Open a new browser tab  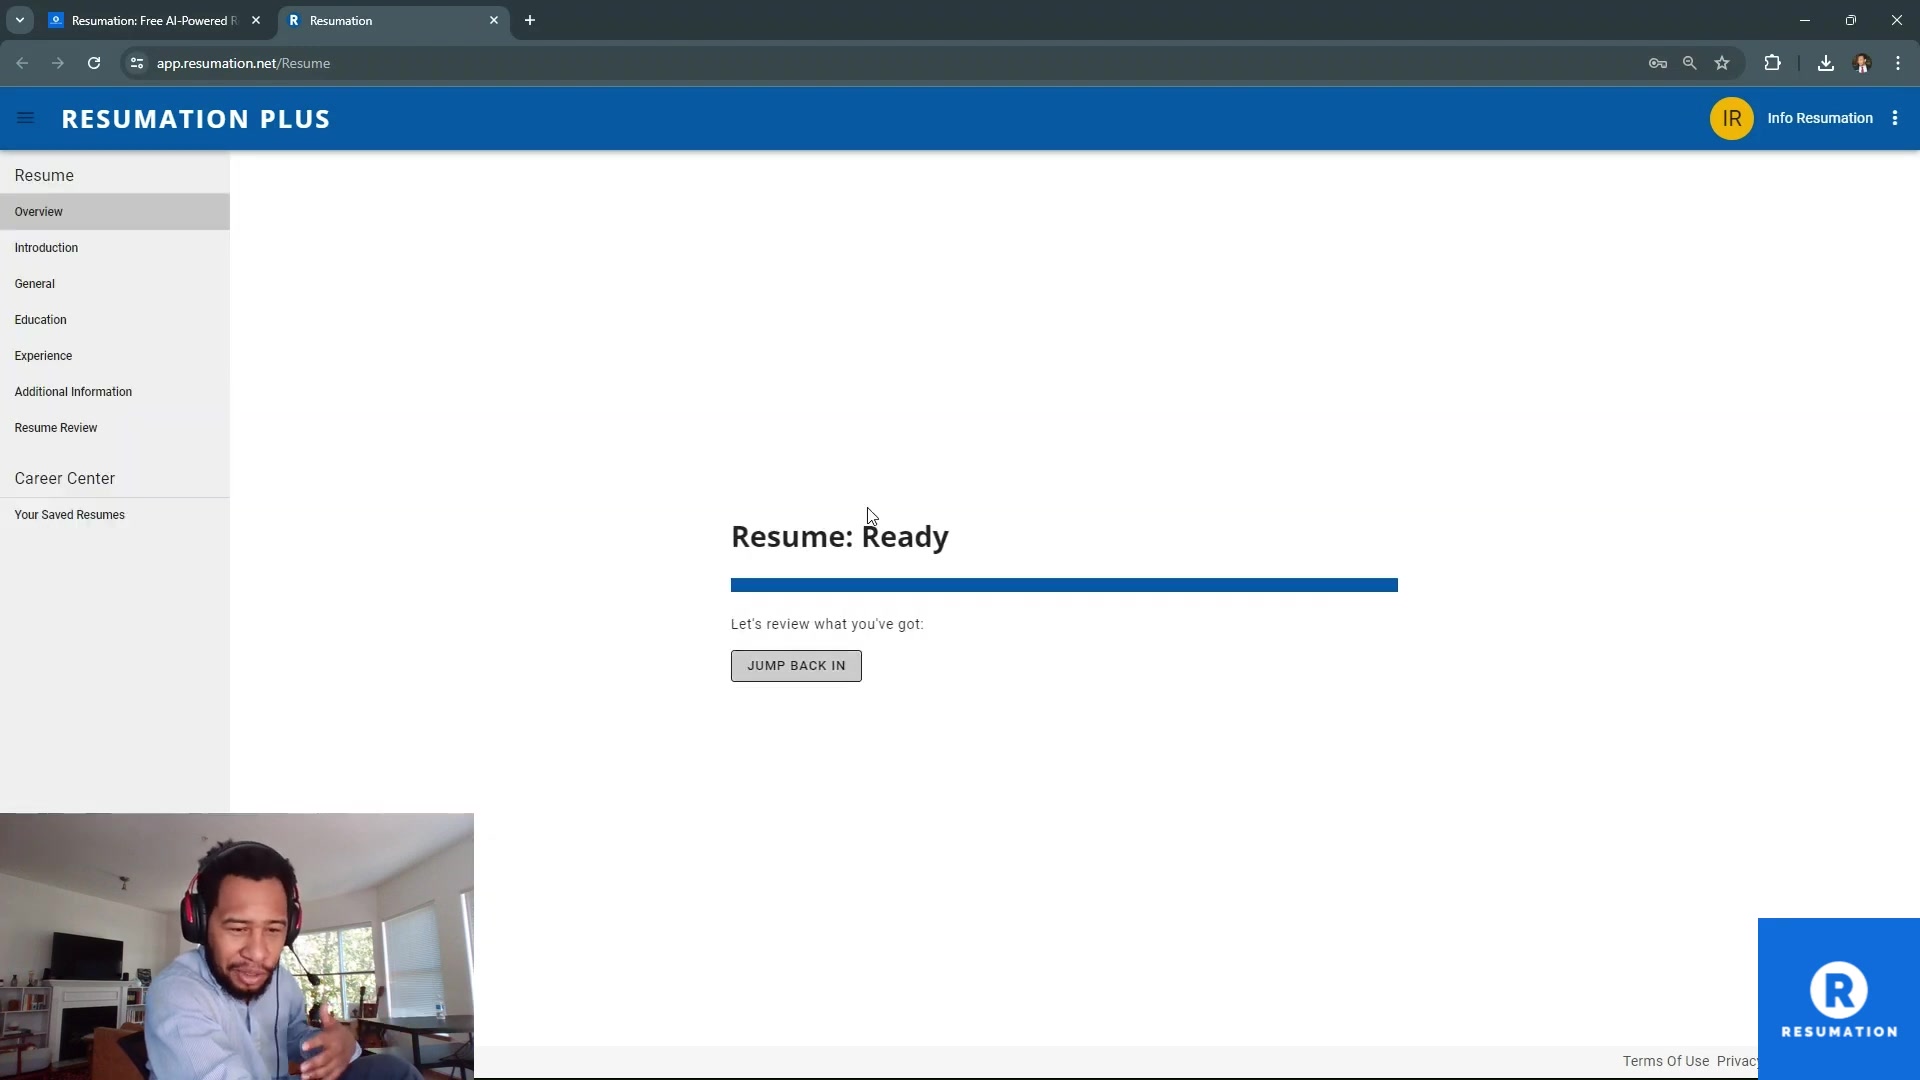(530, 20)
